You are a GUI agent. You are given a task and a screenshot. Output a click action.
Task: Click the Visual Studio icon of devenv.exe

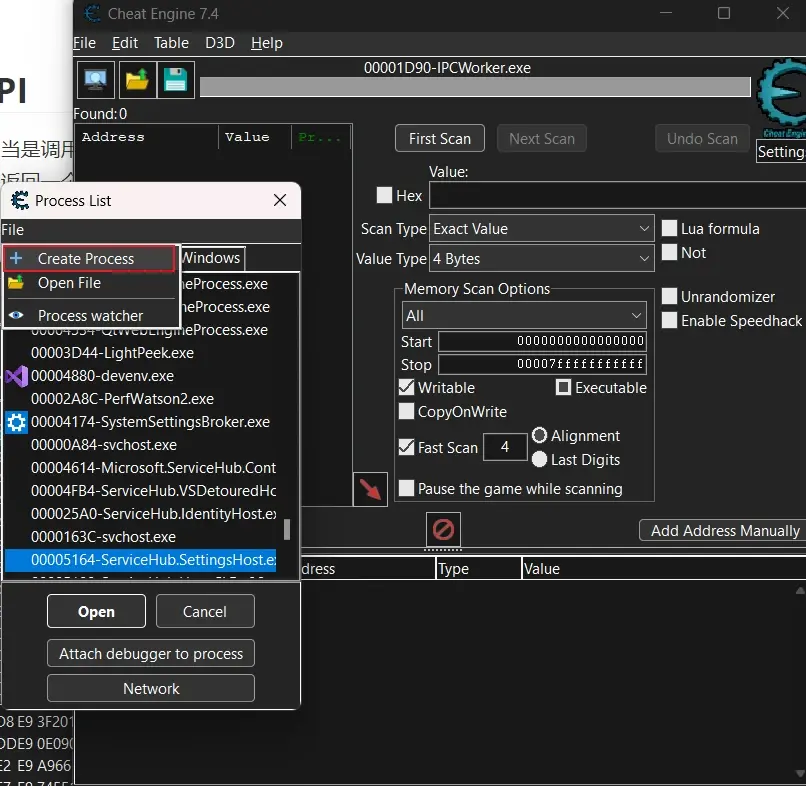[x=16, y=376]
